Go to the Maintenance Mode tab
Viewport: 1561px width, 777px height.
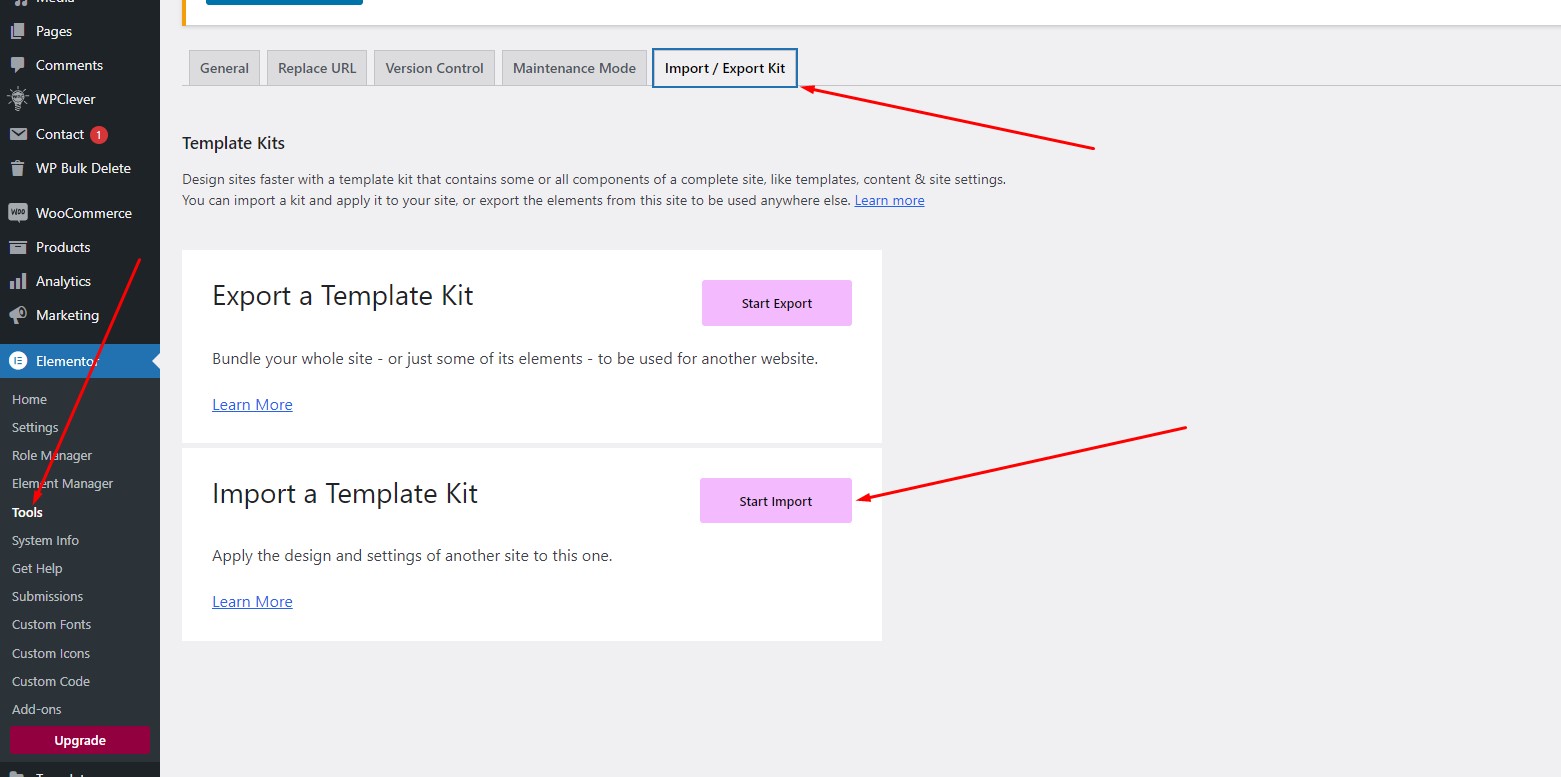click(x=574, y=68)
